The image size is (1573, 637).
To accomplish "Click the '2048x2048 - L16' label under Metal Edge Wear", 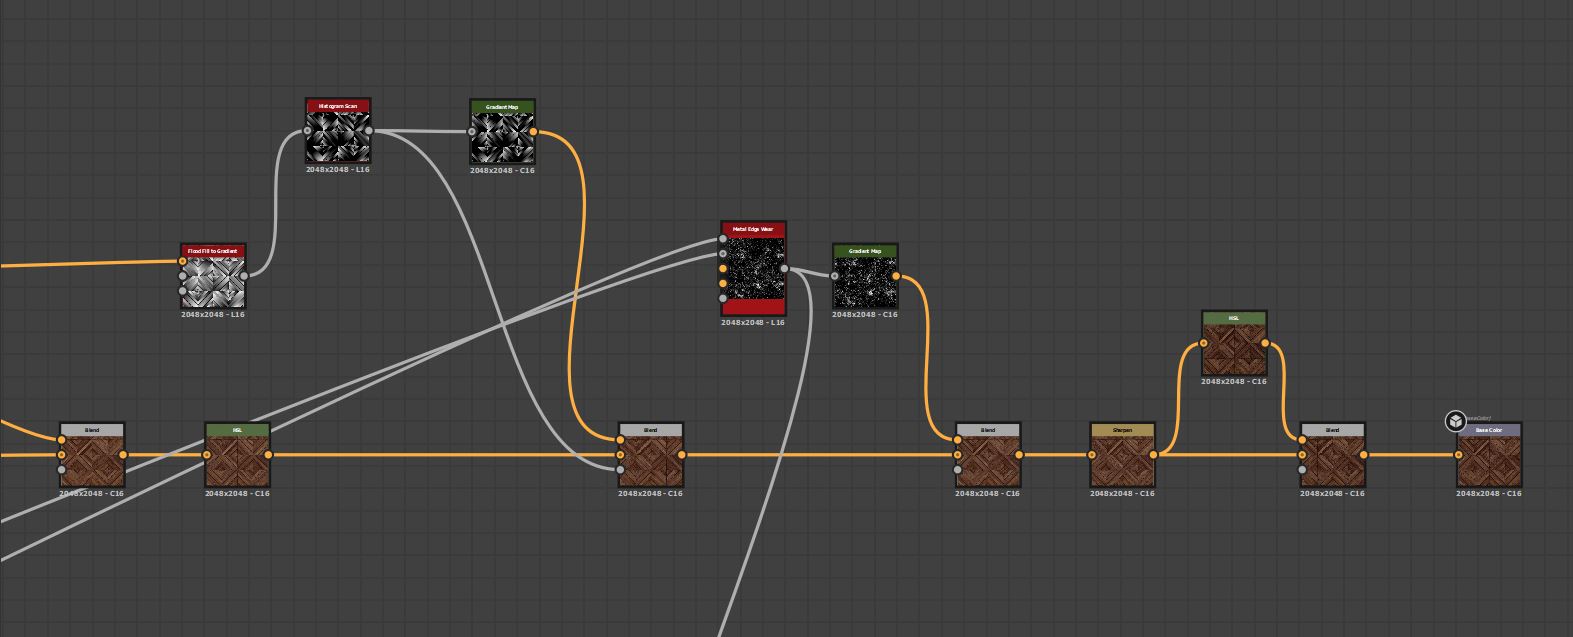I will click(753, 323).
